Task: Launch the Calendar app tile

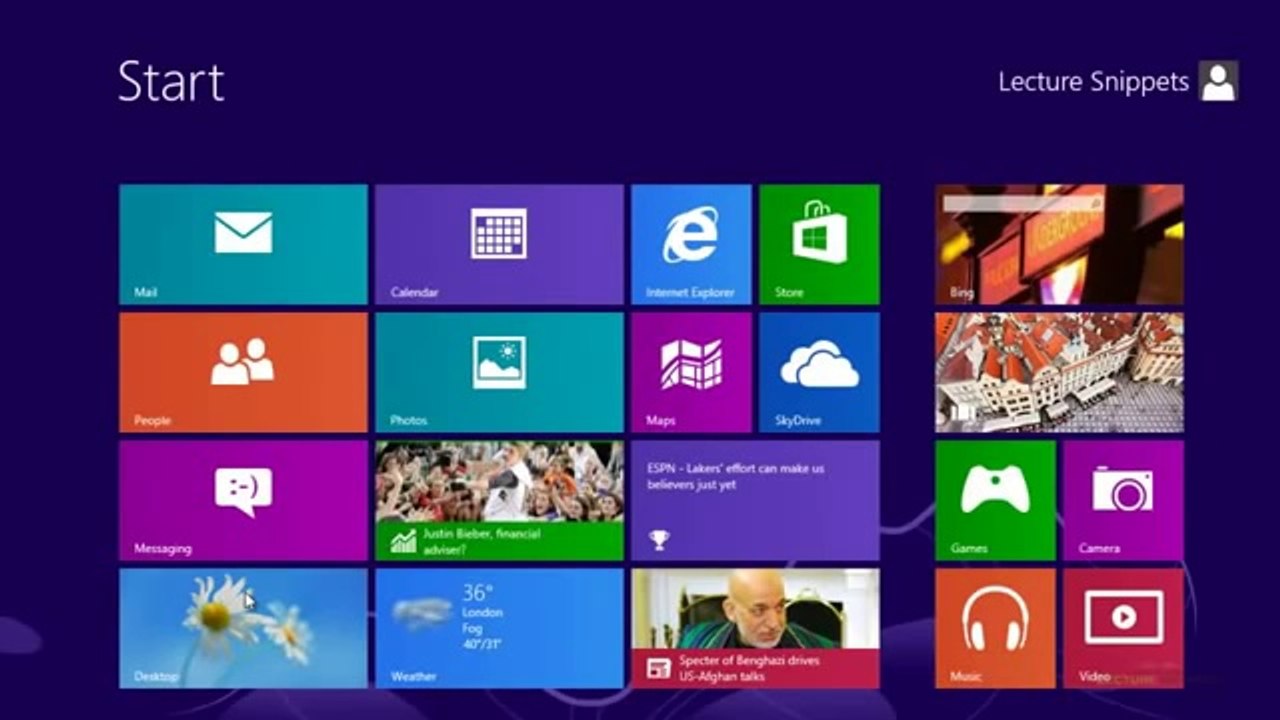Action: pos(499,244)
